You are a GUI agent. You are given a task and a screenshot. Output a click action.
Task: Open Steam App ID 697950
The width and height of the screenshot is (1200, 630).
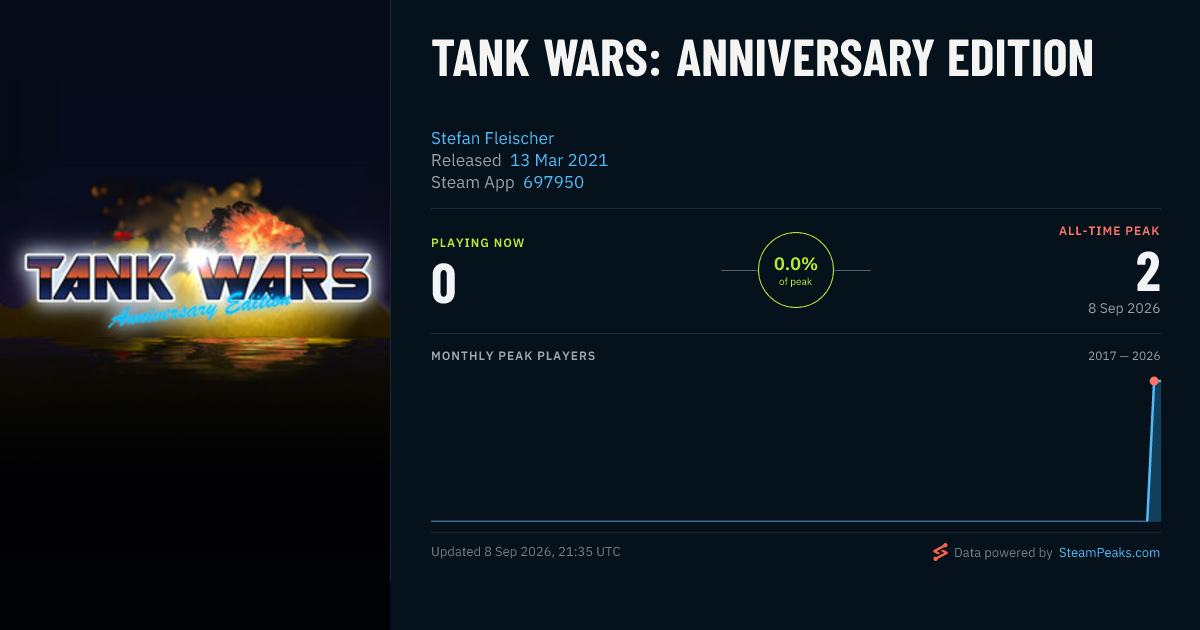coord(553,182)
